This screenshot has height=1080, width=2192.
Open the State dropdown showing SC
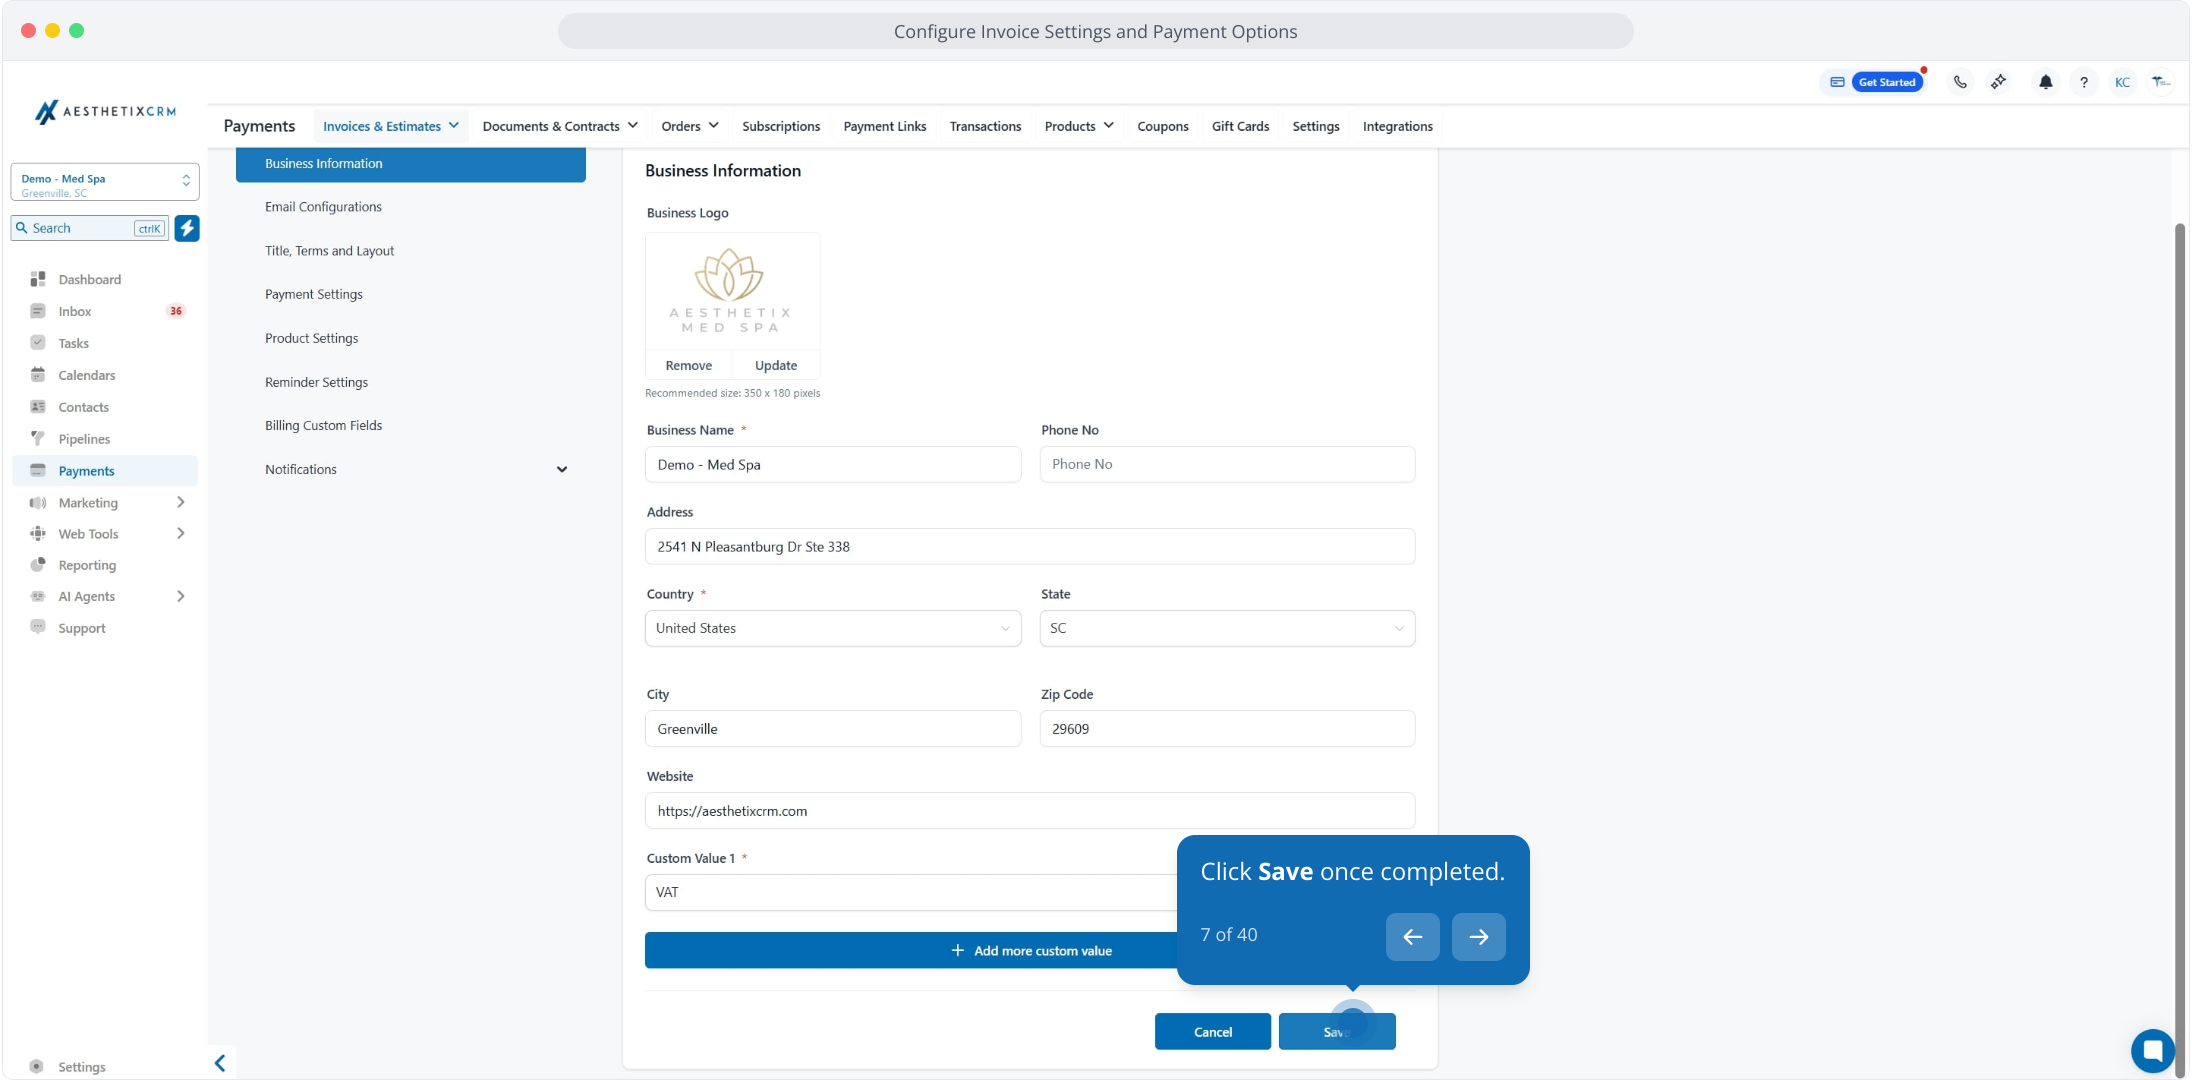(1226, 628)
